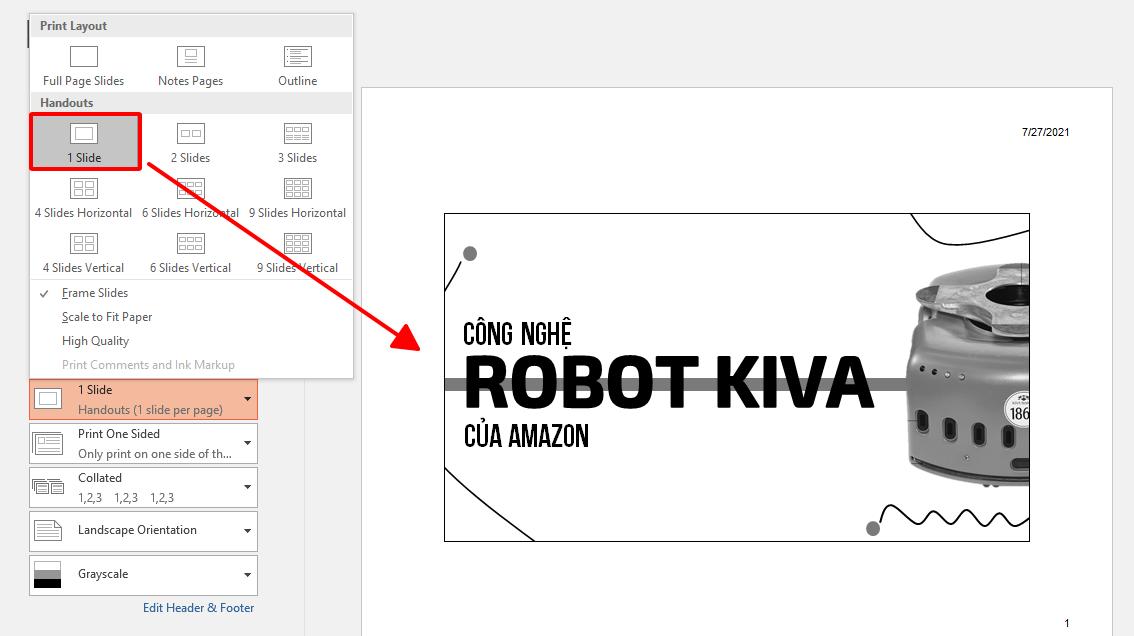Select 6 Slides Horizontal handout option
1134x636 pixels.
tap(189, 197)
